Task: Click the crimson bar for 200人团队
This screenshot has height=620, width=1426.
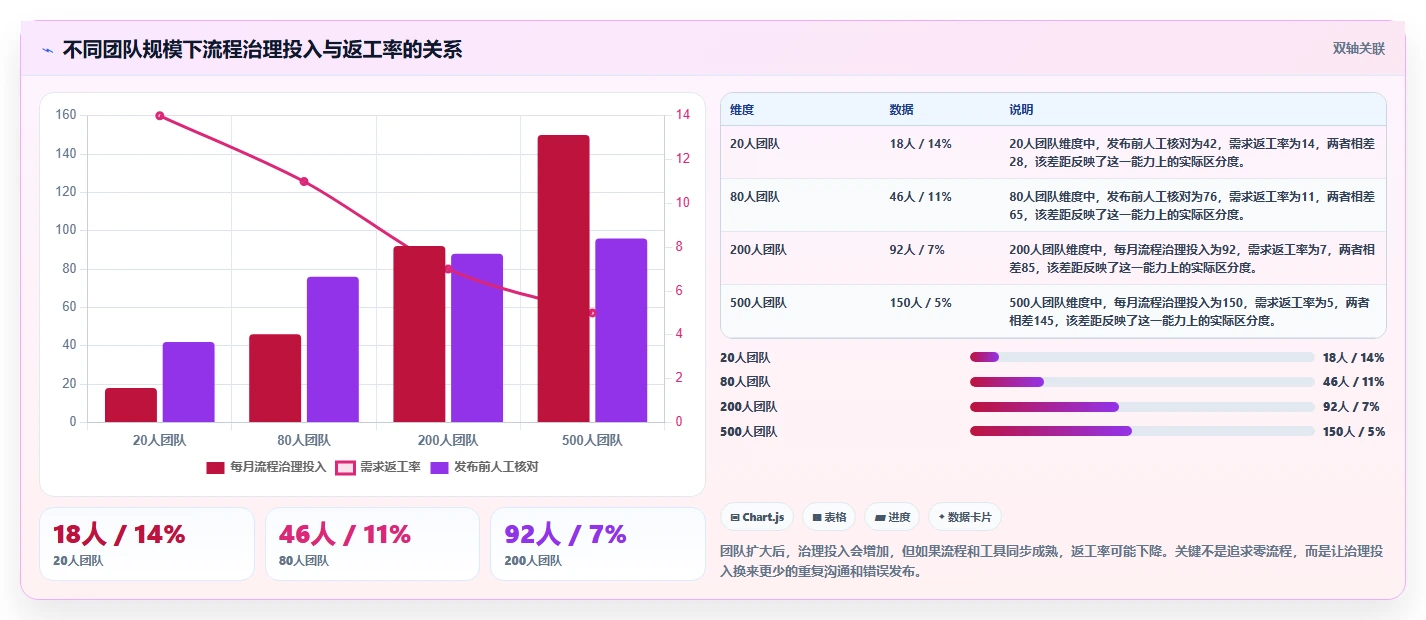Action: [x=419, y=334]
